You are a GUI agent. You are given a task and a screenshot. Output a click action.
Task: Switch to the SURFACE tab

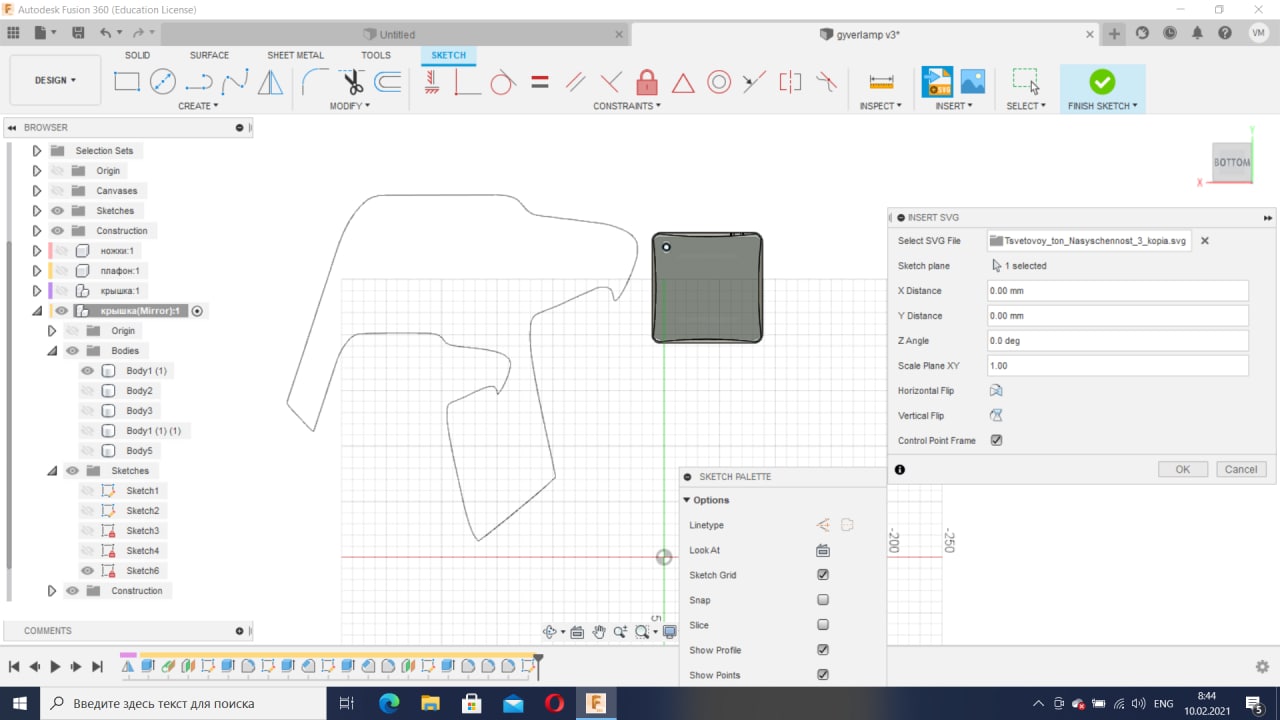tap(209, 55)
